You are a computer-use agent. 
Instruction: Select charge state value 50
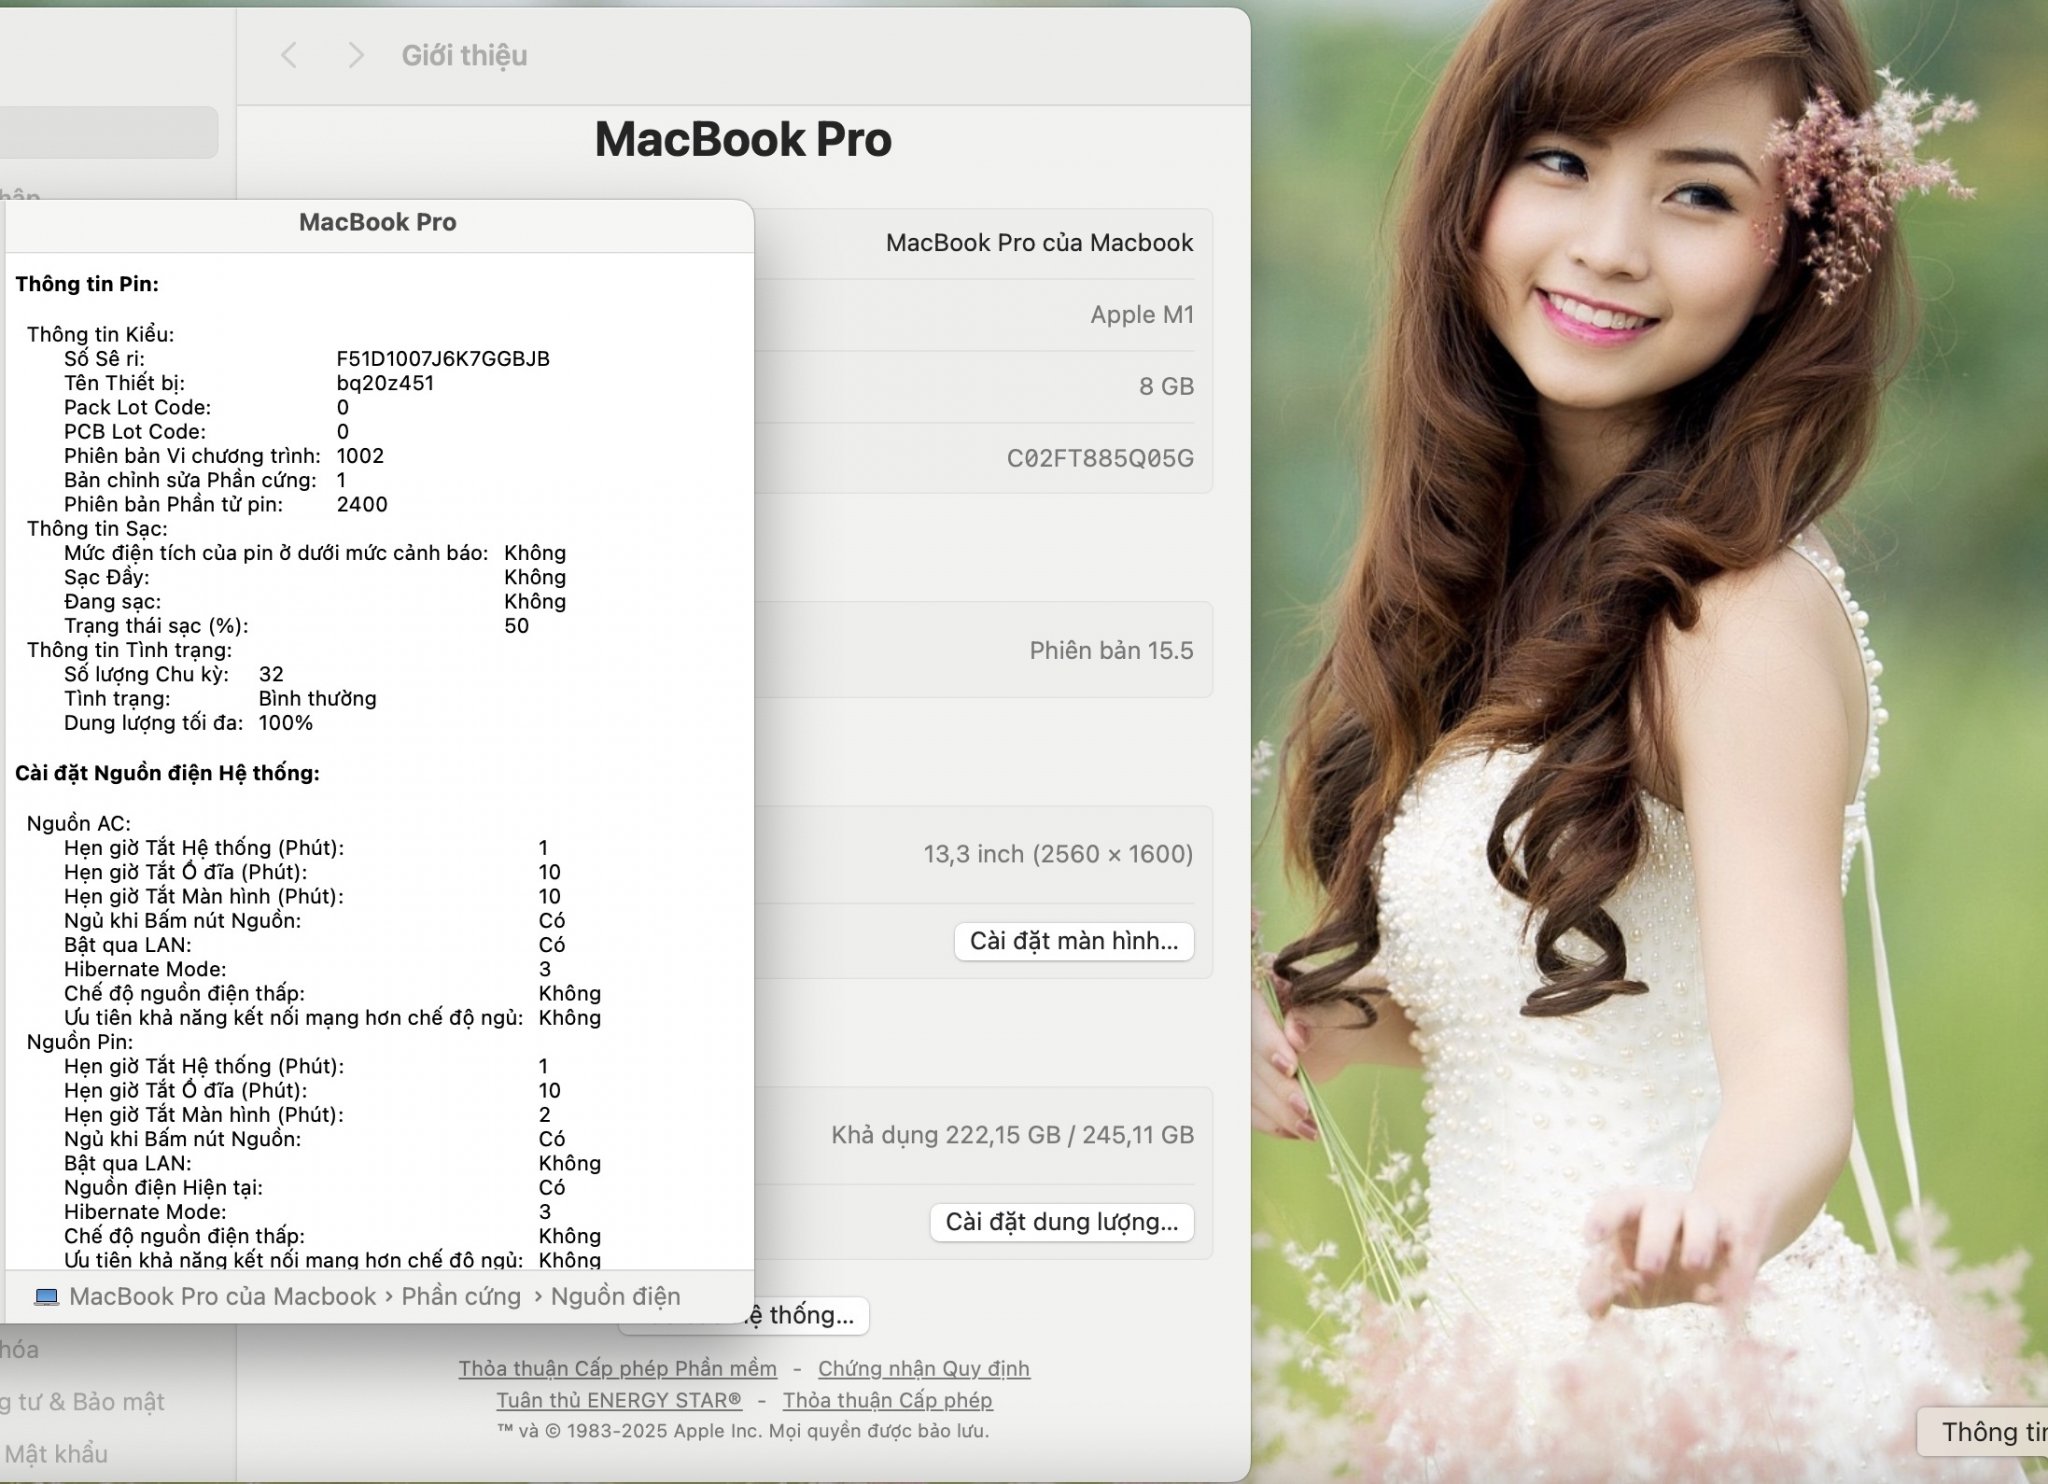pos(517,626)
